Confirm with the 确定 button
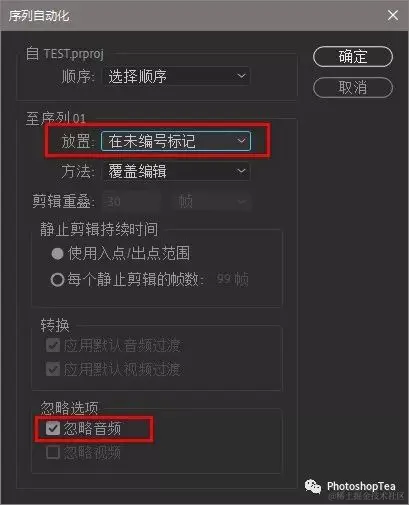The width and height of the screenshot is (409, 505). tap(353, 57)
